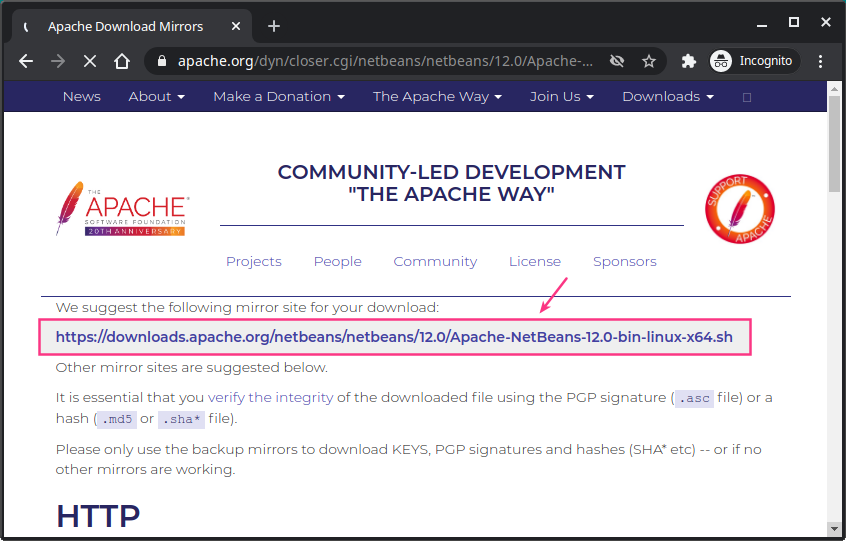Click the Community-Led Development heading
The height and width of the screenshot is (541, 846).
[452, 183]
